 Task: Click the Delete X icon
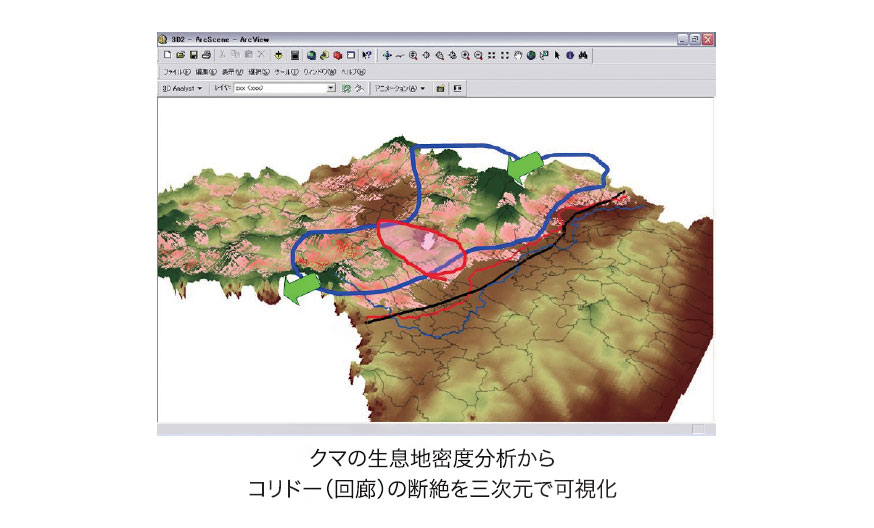click(x=261, y=55)
